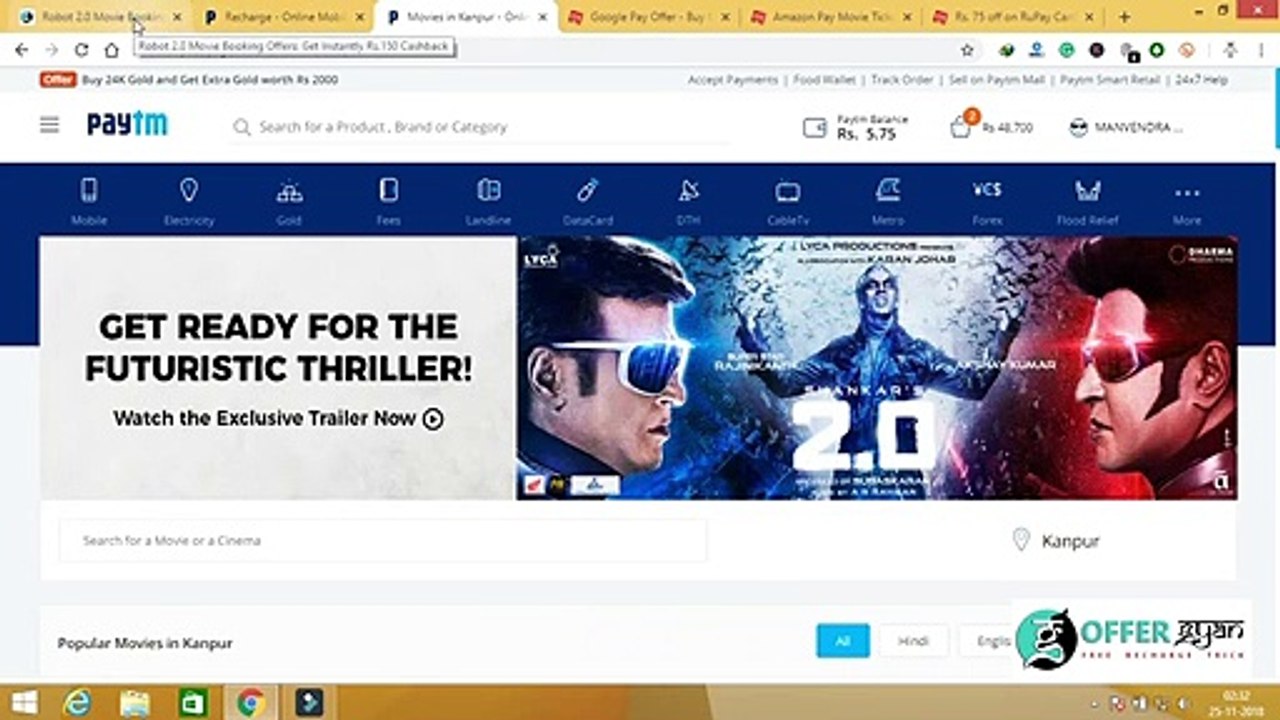The image size is (1280, 720).
Task: Open the Flood Relief category
Action: pos(1087,201)
